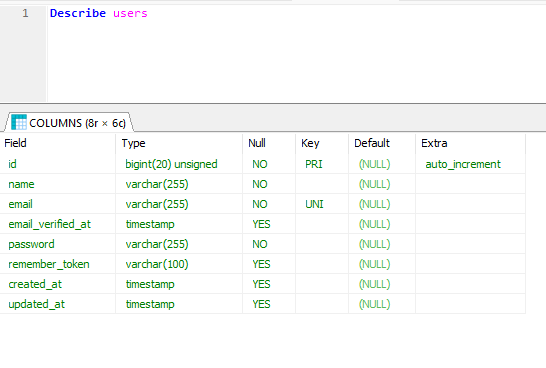
Task: Click the empty Key cell in name row
Action: (322, 184)
